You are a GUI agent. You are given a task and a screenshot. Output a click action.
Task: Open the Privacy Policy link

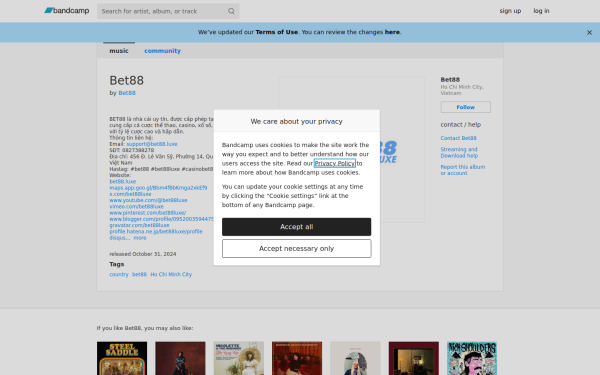[334, 163]
